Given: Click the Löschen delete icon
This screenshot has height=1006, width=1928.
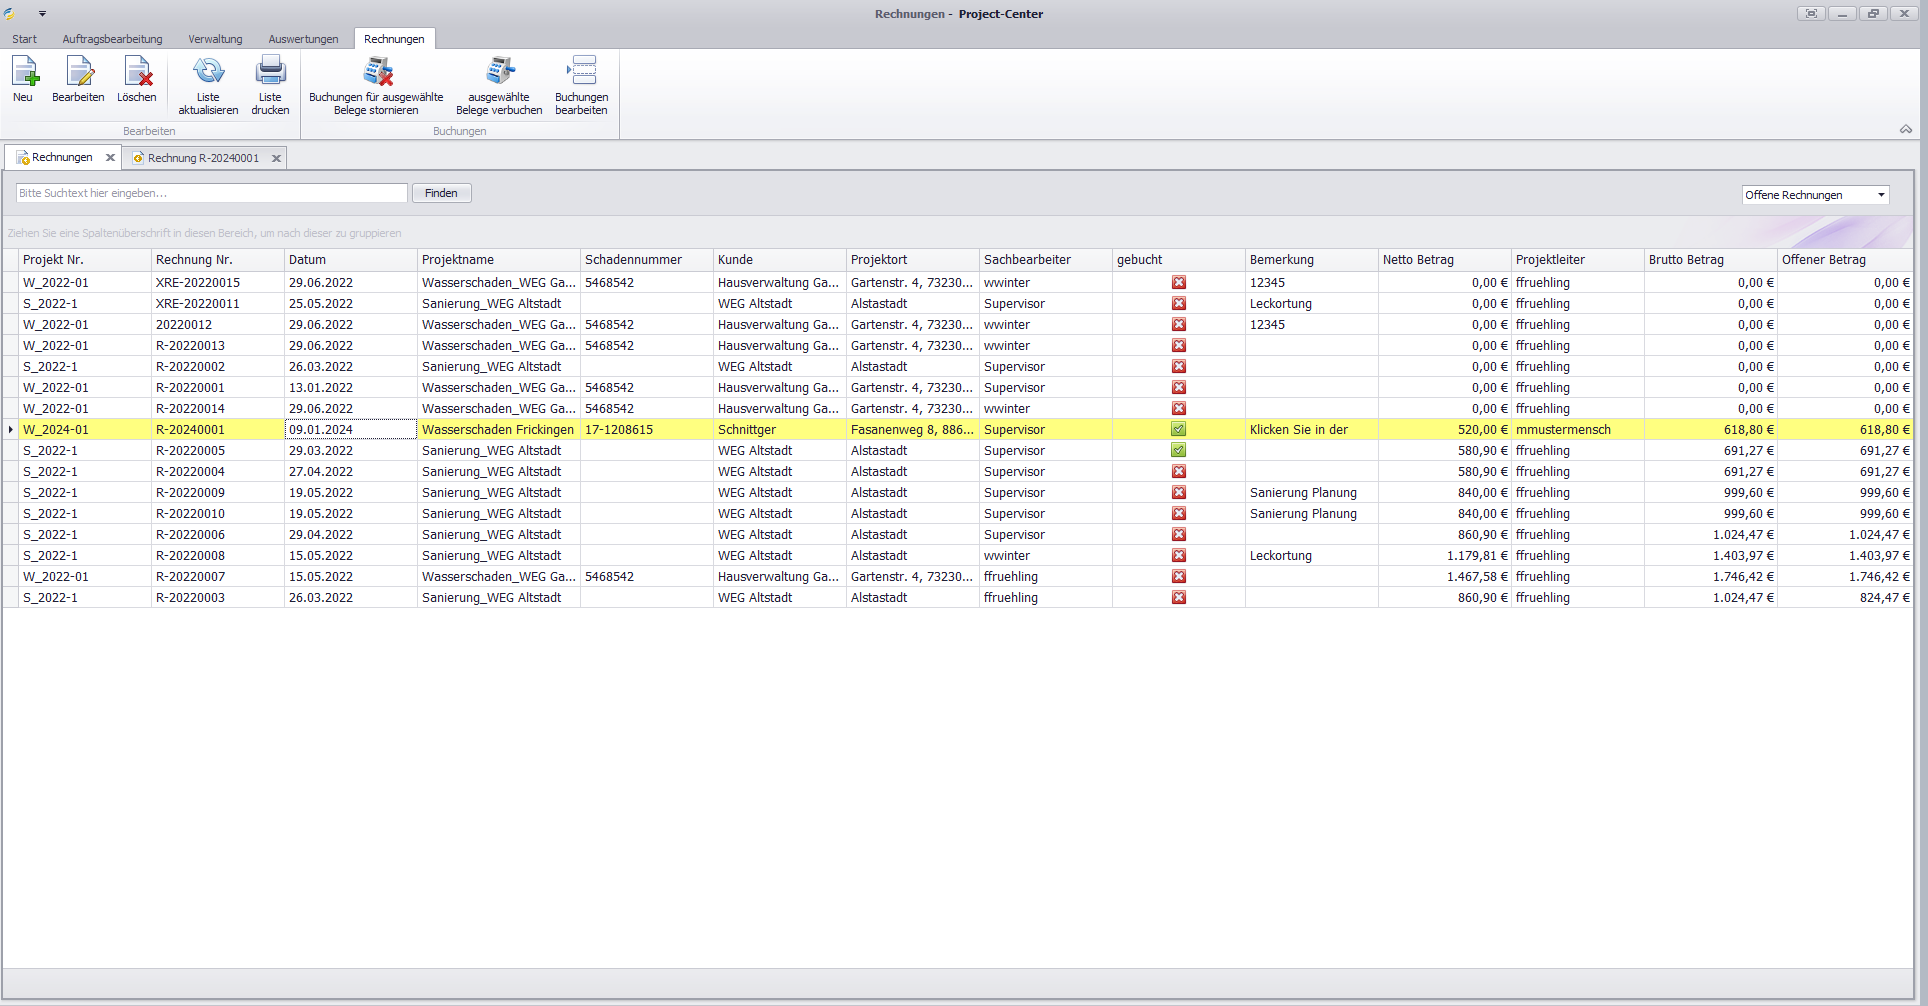Looking at the screenshot, I should [x=137, y=72].
